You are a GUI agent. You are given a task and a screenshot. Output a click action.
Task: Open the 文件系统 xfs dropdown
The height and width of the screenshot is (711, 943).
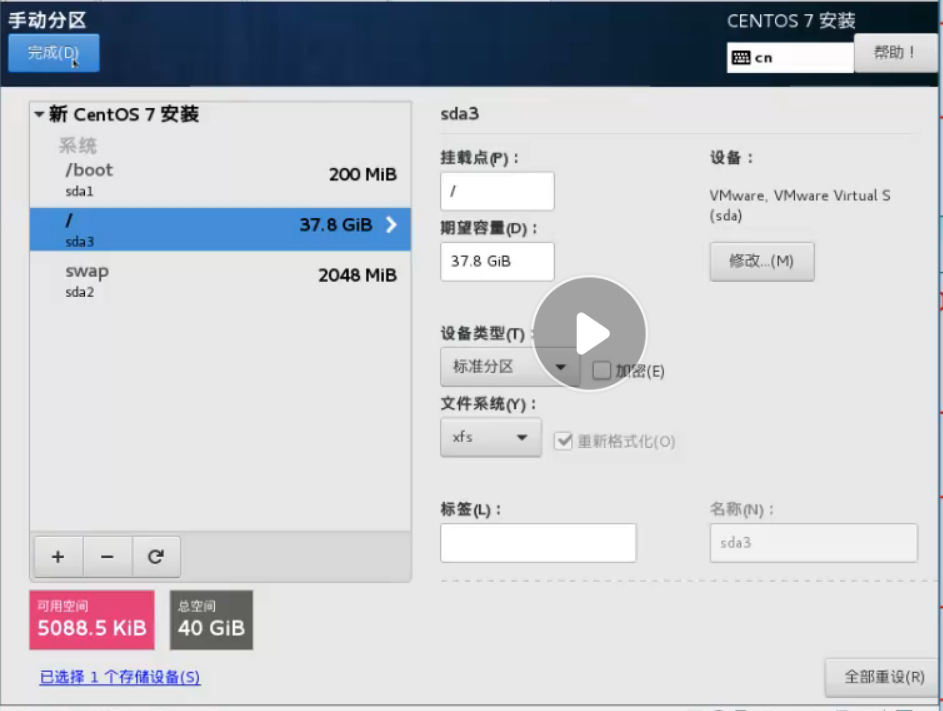[491, 437]
